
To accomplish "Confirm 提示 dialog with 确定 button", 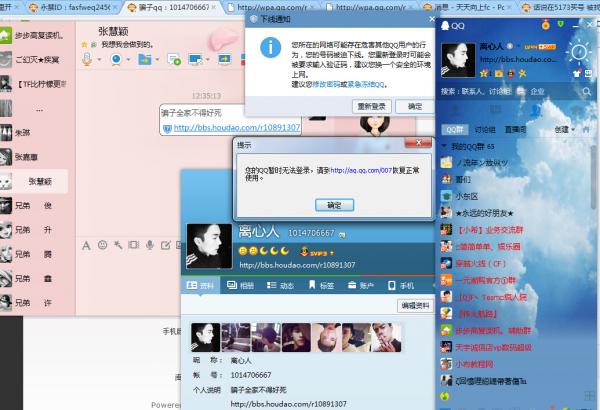I will [x=334, y=205].
